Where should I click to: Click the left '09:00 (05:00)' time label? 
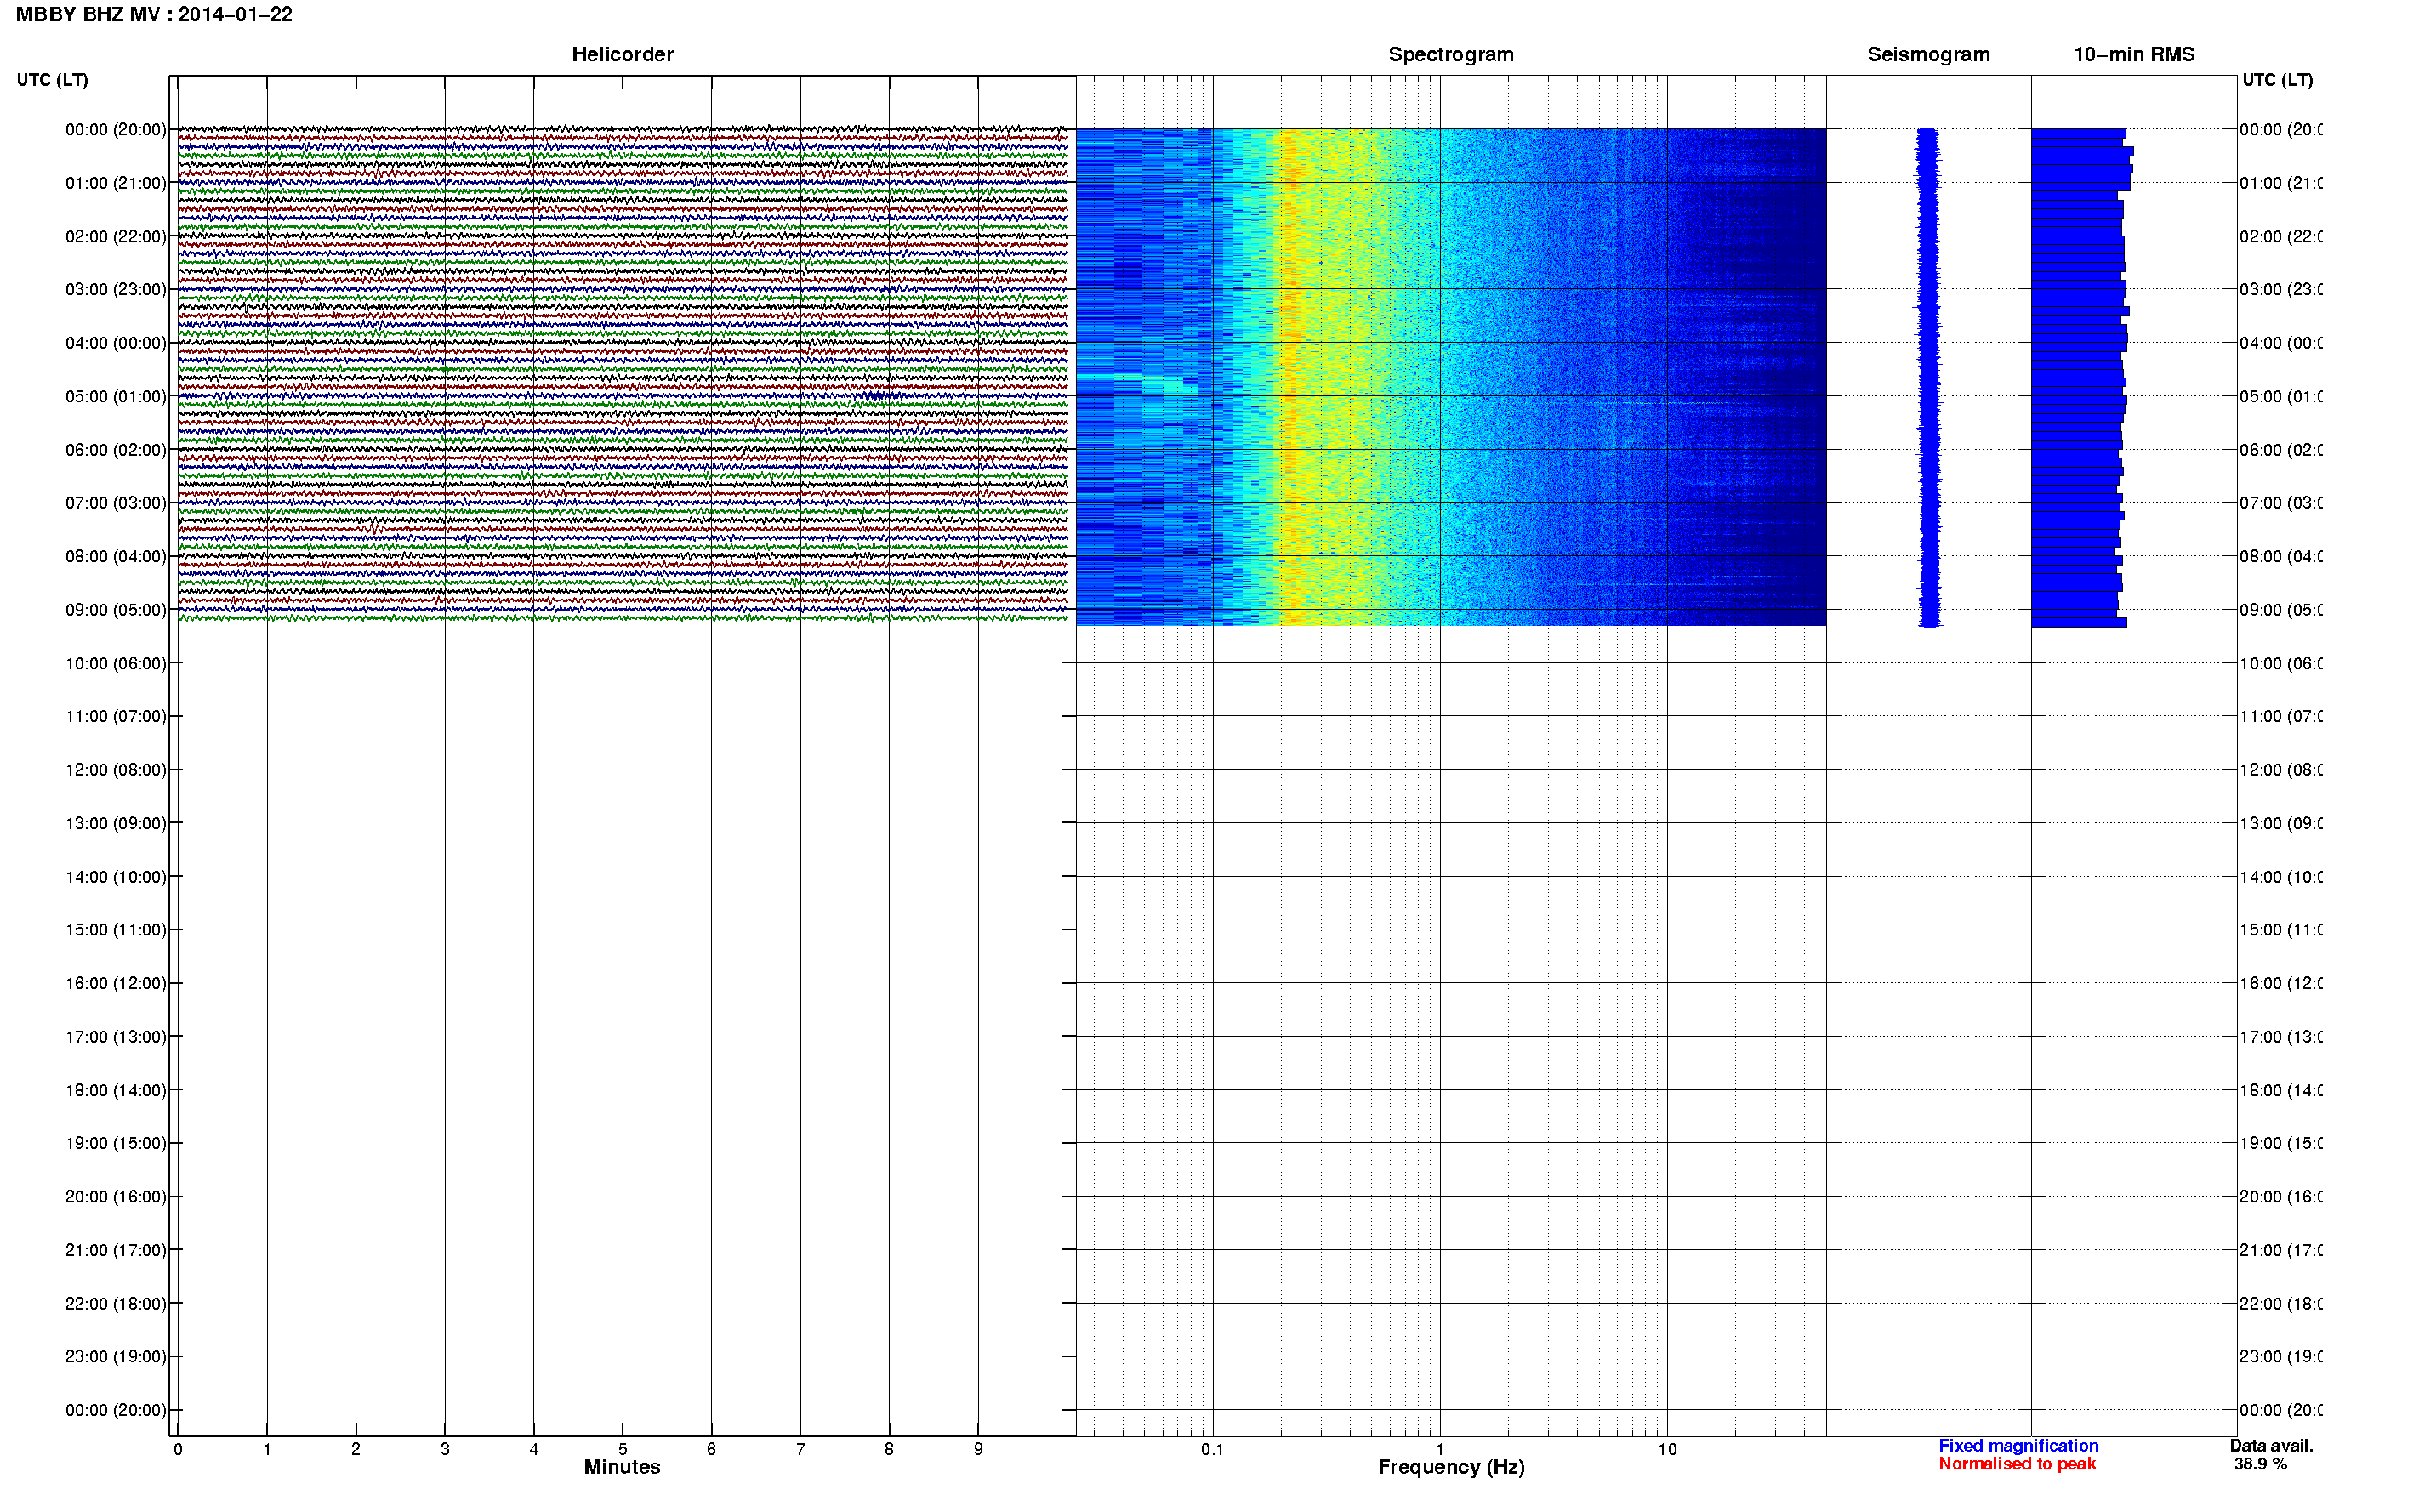[x=116, y=610]
